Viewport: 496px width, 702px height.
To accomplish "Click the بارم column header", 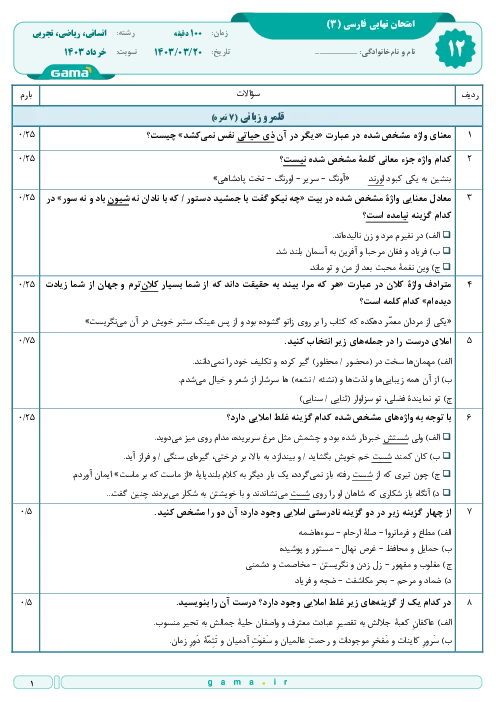I will [26, 95].
